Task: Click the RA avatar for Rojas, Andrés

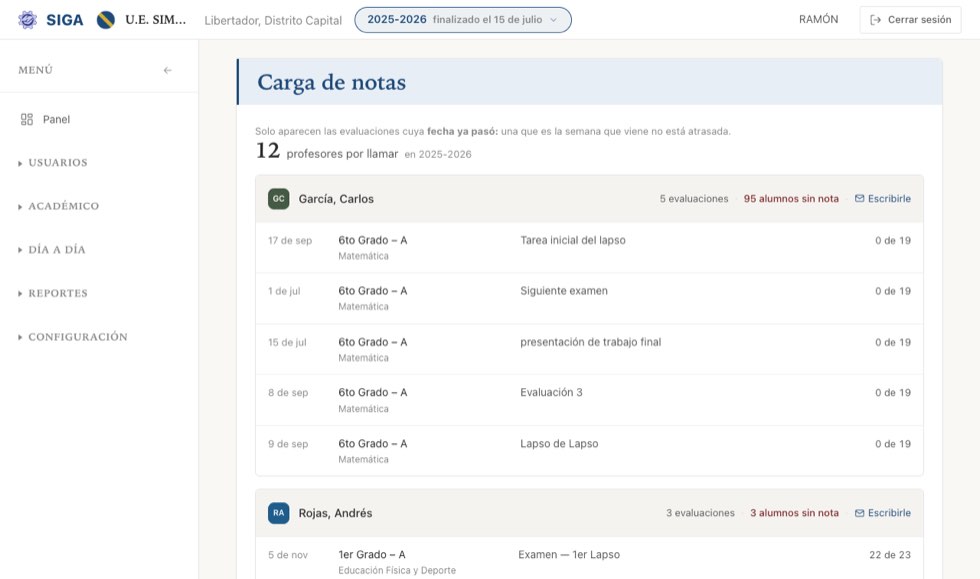Action: click(x=279, y=513)
